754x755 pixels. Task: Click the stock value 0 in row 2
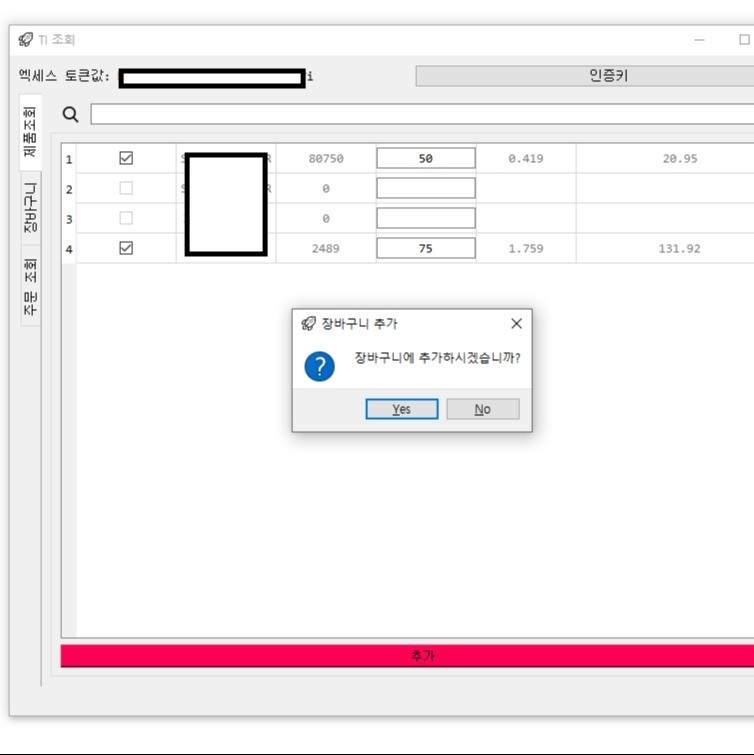pos(326,188)
